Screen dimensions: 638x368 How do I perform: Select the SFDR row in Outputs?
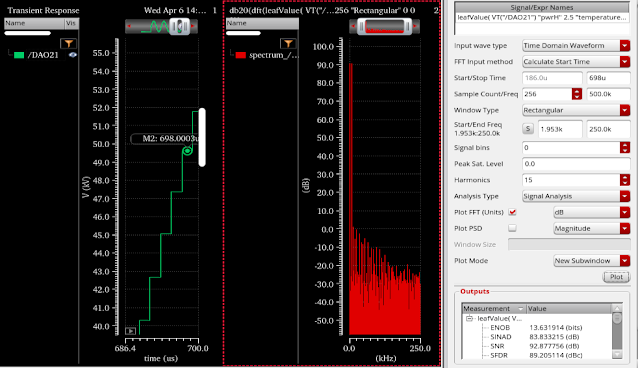537,355
